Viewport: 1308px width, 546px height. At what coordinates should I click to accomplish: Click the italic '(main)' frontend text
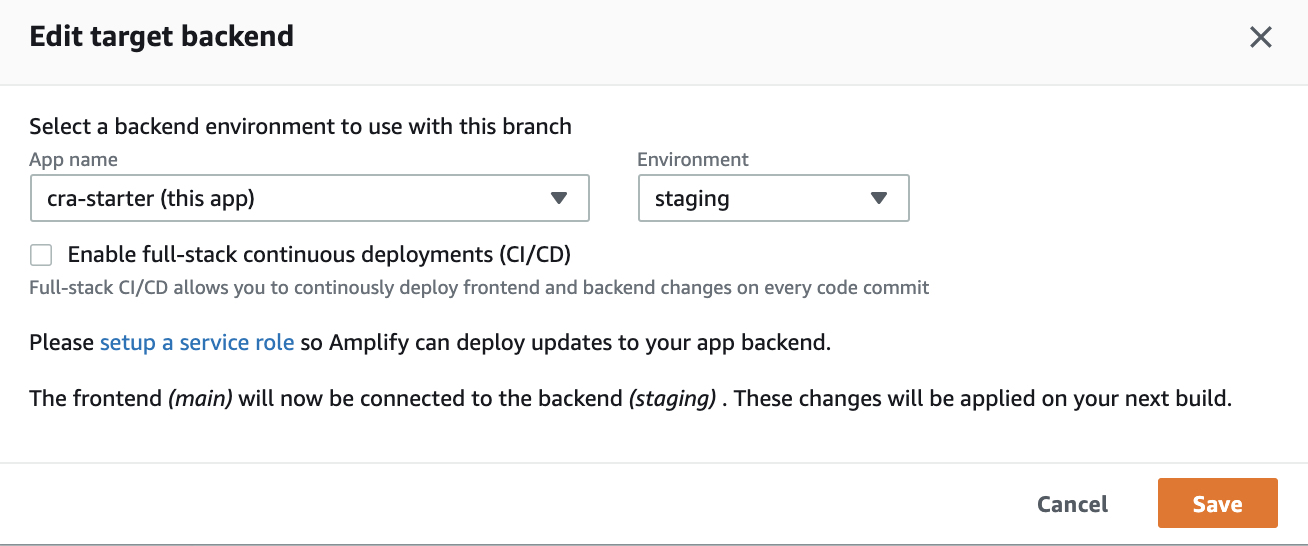(200, 398)
